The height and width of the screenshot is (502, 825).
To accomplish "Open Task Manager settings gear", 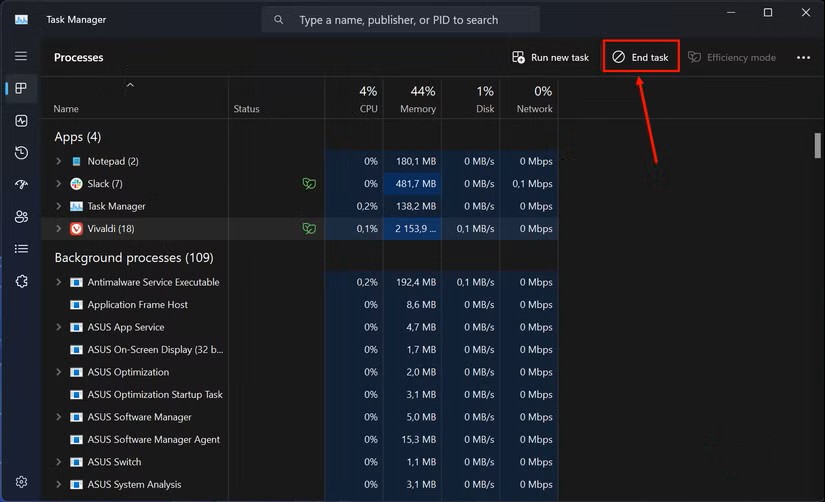I will 21,482.
